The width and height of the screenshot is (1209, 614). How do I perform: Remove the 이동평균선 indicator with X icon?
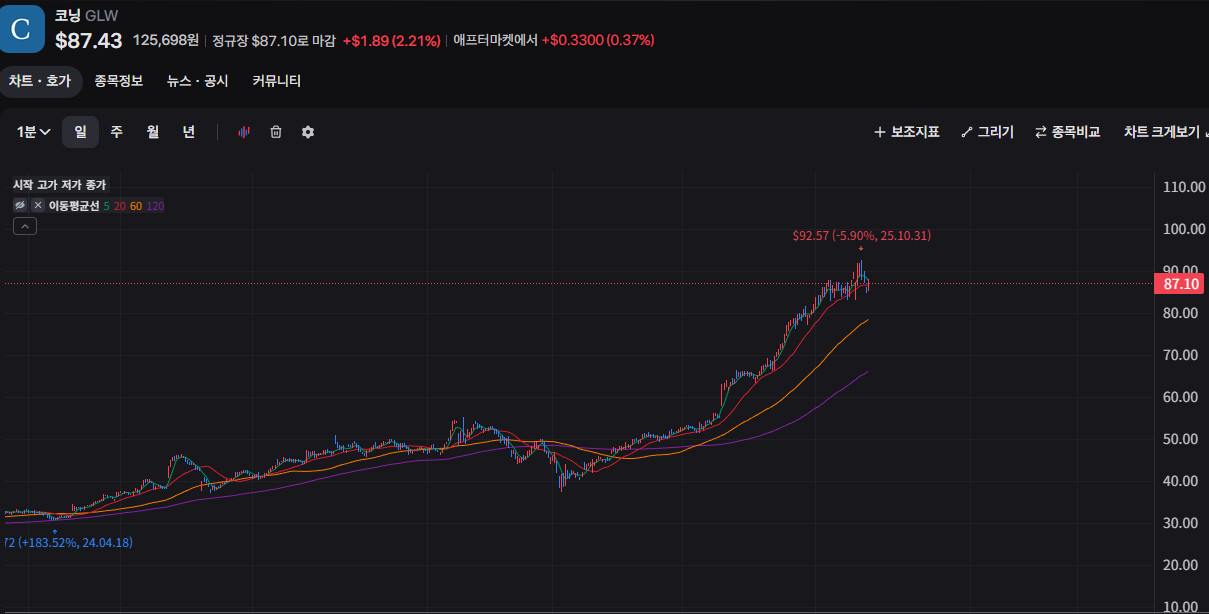(x=38, y=205)
